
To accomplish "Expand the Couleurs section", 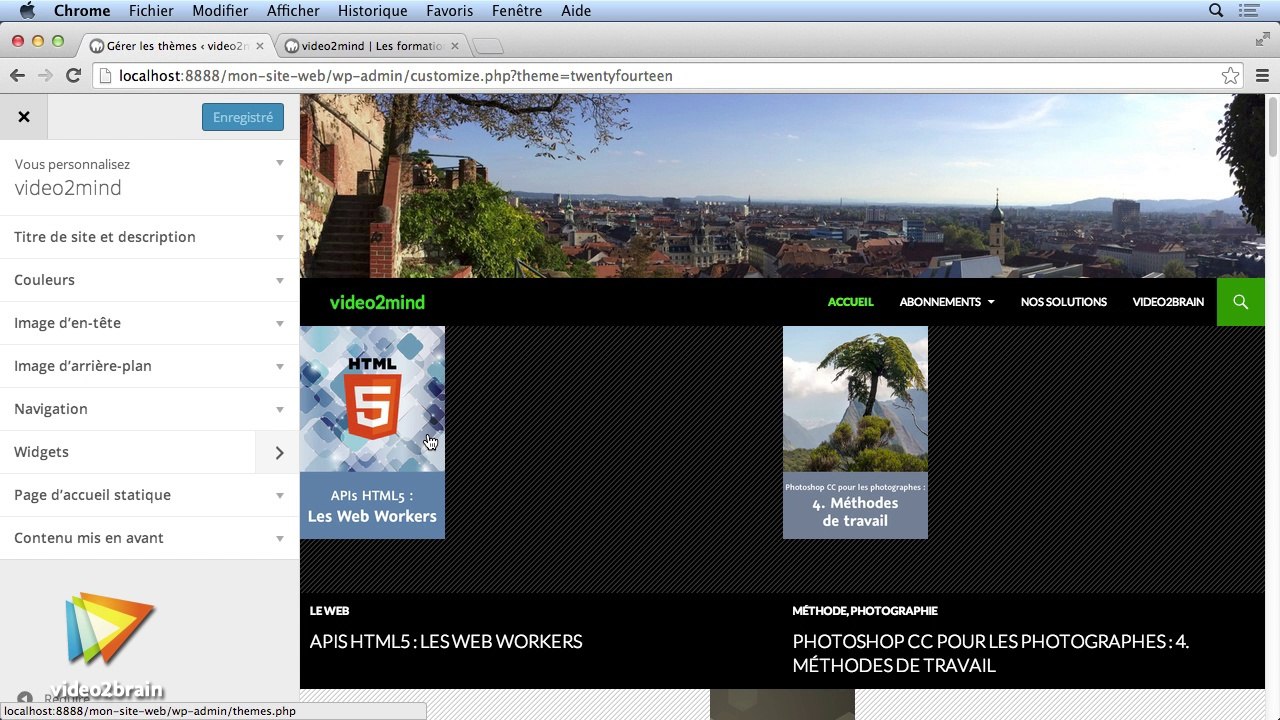I will pos(150,280).
